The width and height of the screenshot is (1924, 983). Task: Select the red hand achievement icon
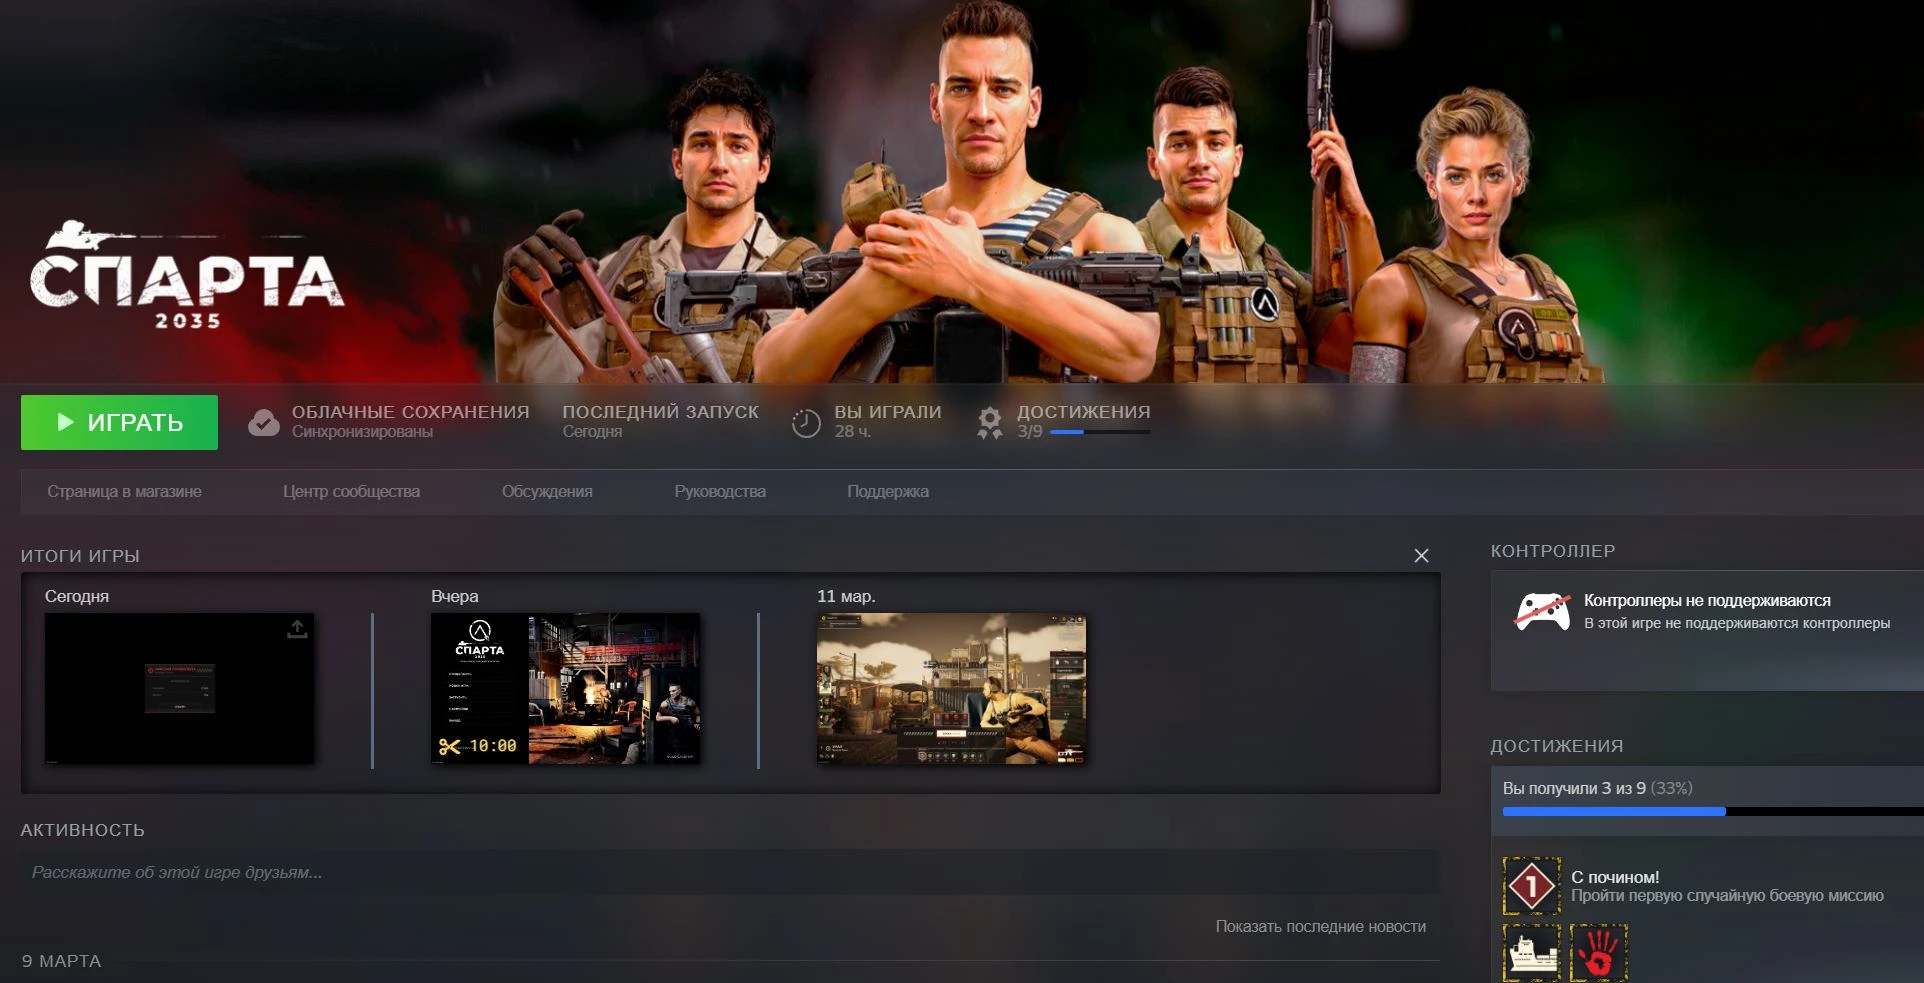[1598, 952]
